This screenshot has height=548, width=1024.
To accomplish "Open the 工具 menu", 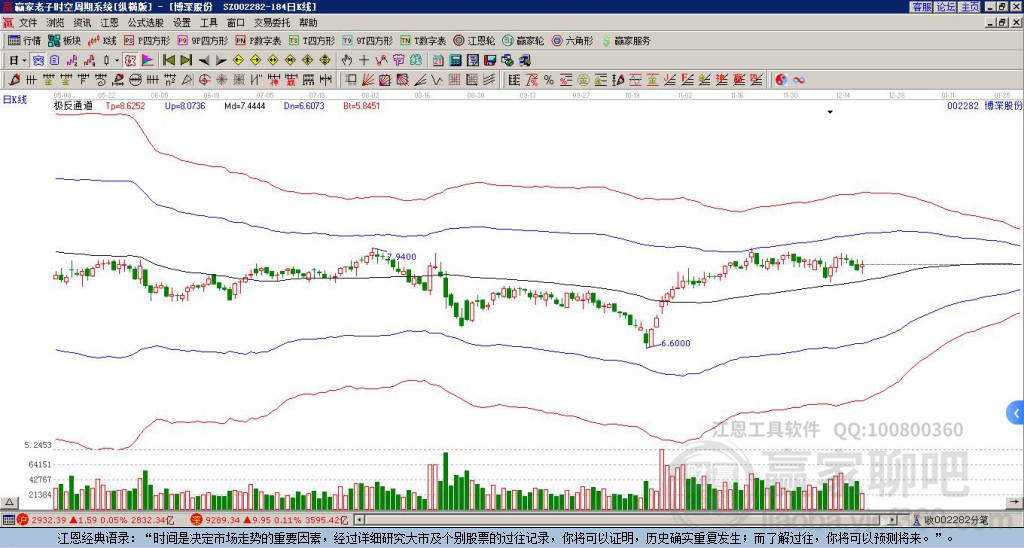I will (209, 23).
